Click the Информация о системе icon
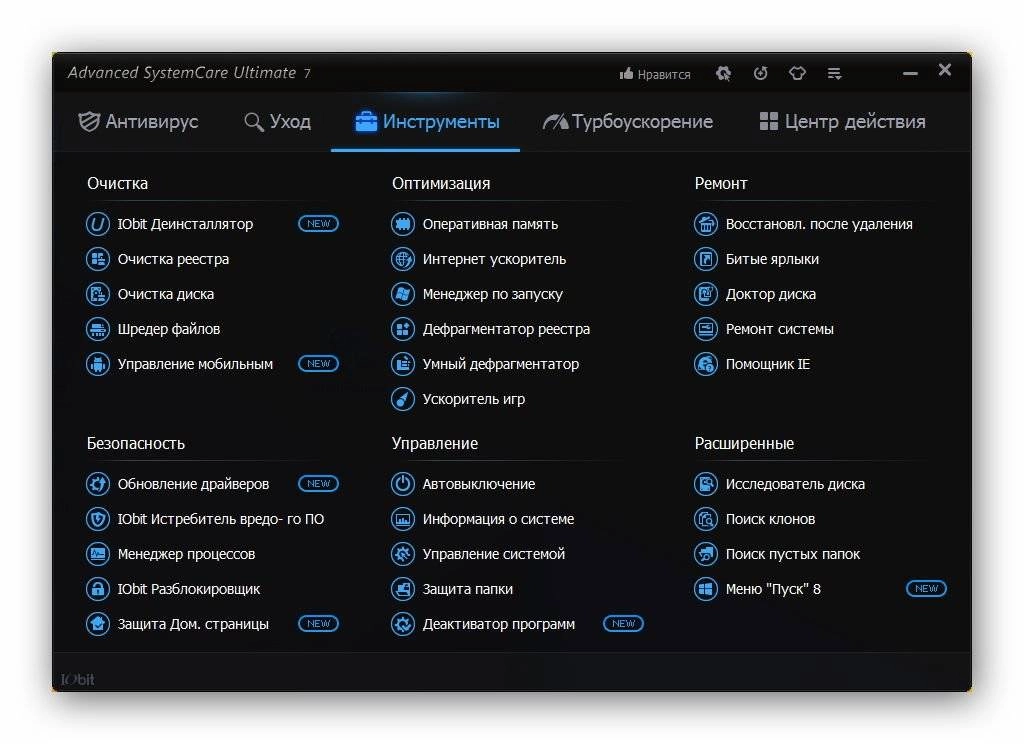This screenshot has width=1024, height=744. coord(403,519)
